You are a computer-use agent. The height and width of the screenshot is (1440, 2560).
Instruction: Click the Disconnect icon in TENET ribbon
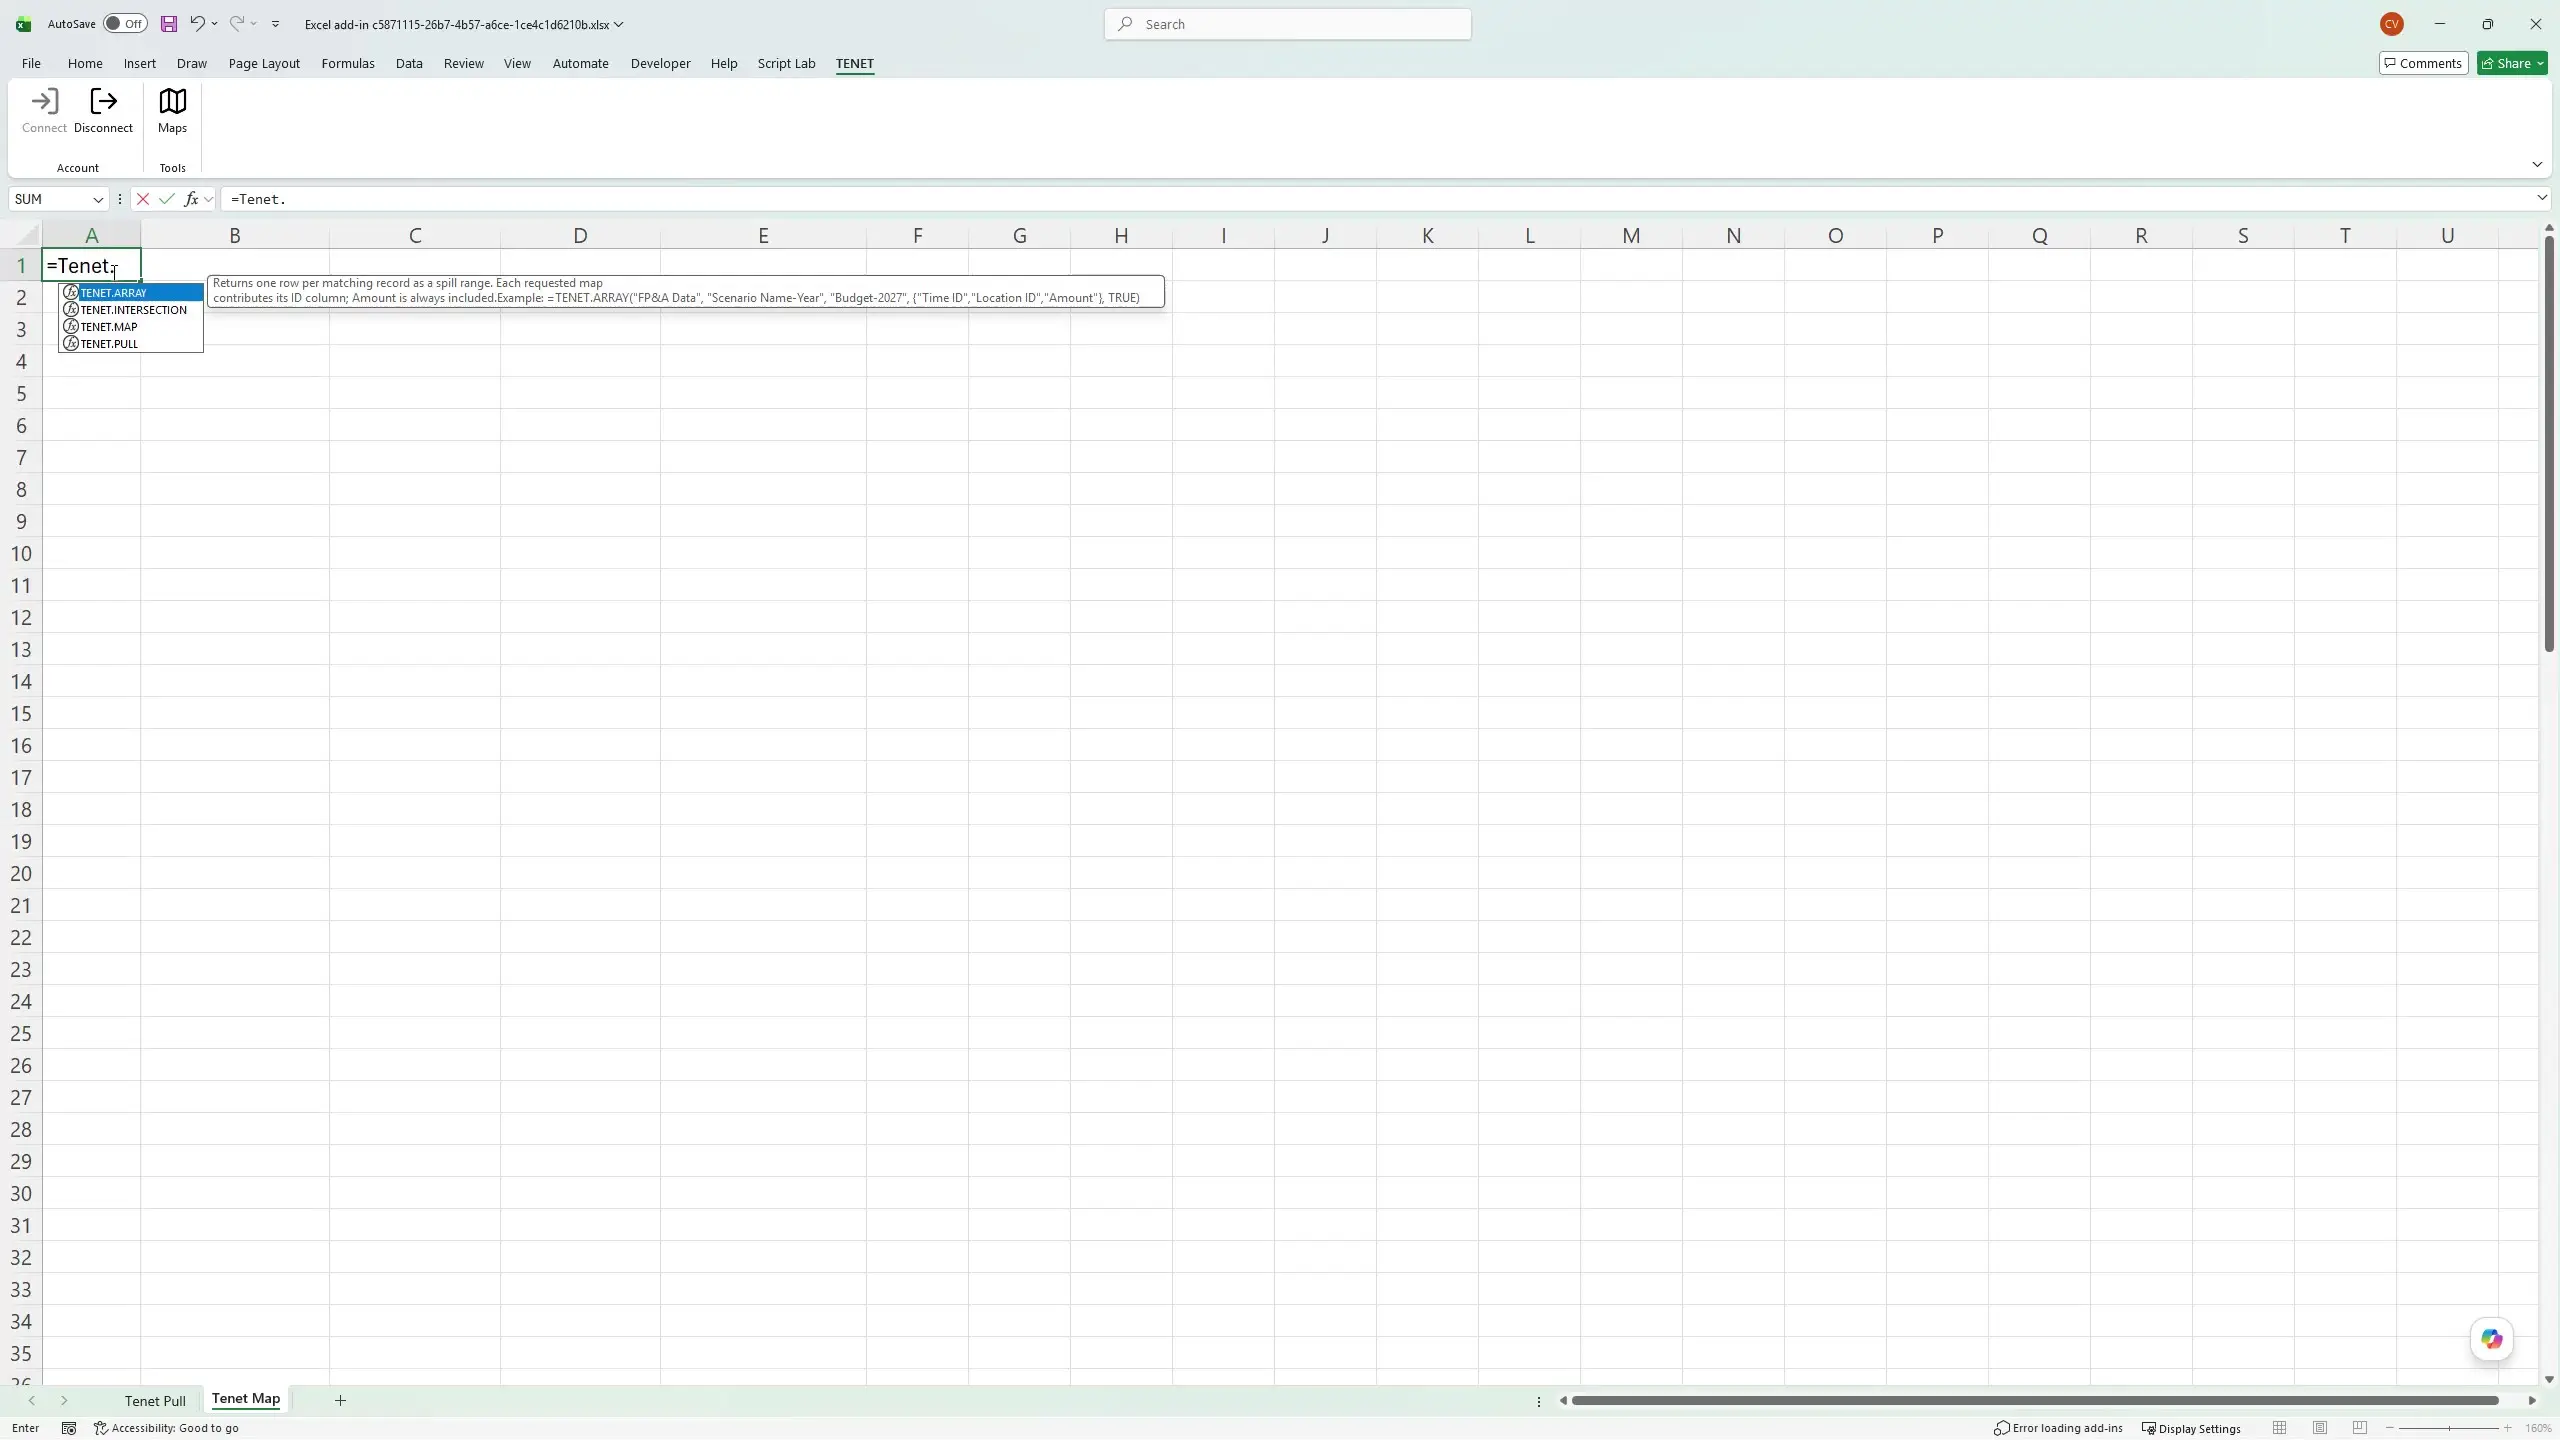click(x=103, y=102)
